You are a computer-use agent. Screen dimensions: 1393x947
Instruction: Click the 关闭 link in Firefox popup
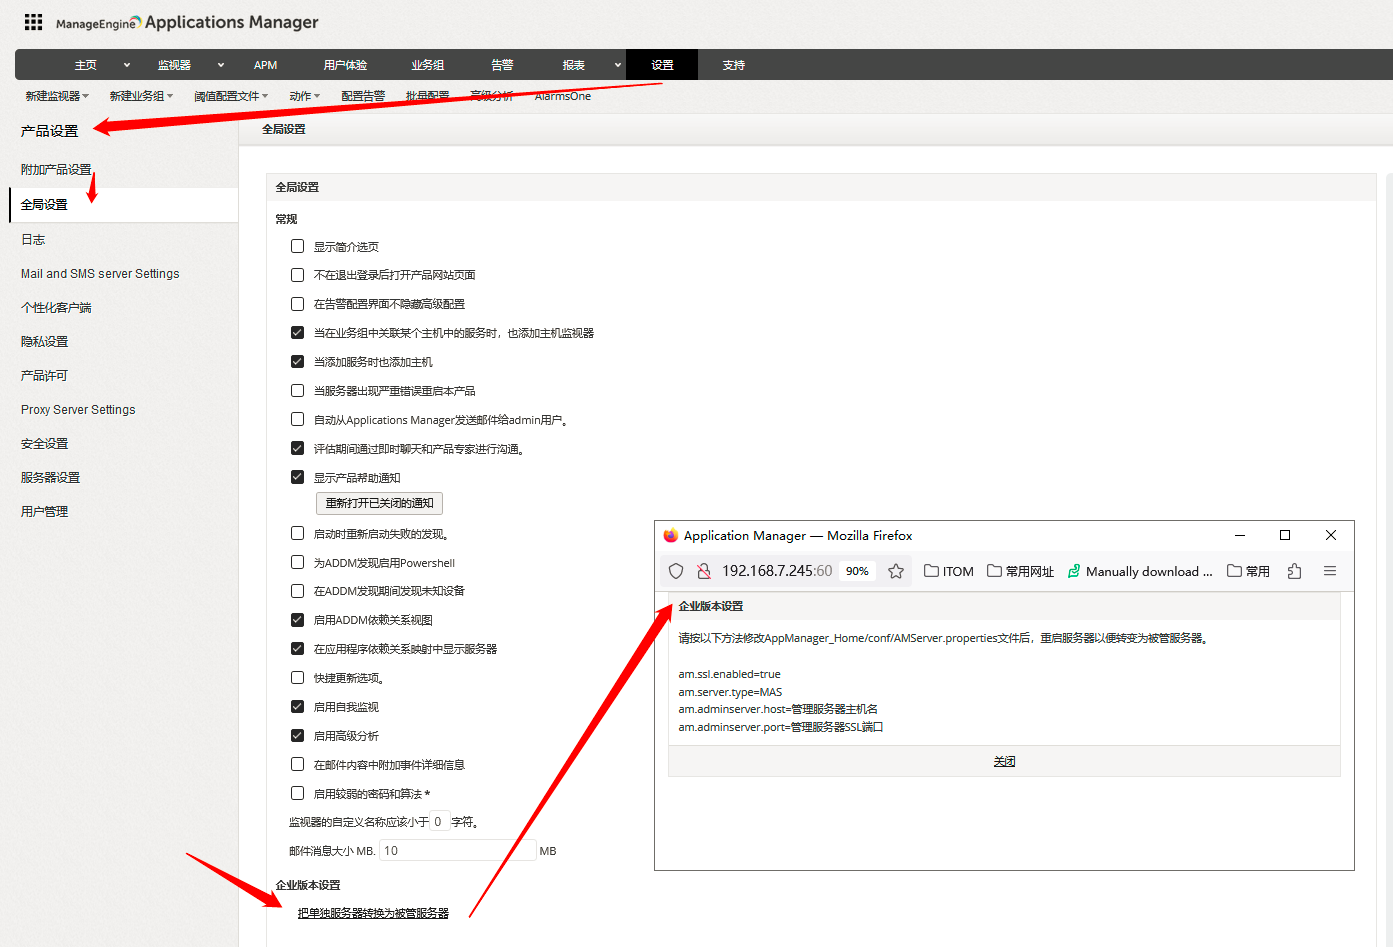pos(1004,762)
